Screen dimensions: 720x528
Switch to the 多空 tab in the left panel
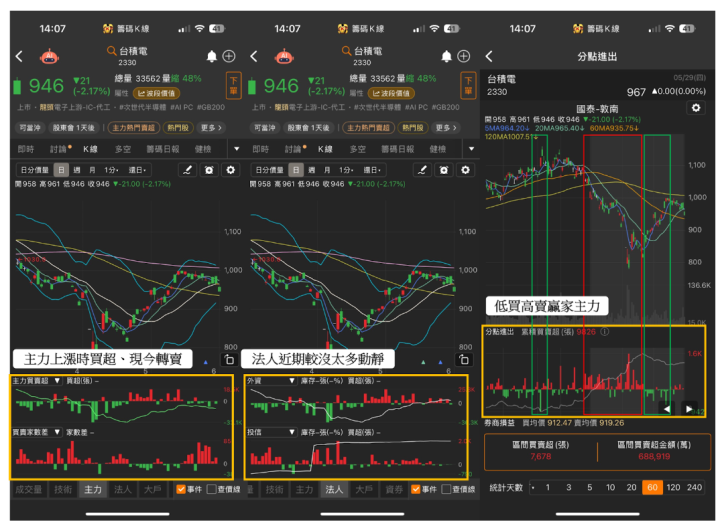pyautogui.click(x=123, y=148)
